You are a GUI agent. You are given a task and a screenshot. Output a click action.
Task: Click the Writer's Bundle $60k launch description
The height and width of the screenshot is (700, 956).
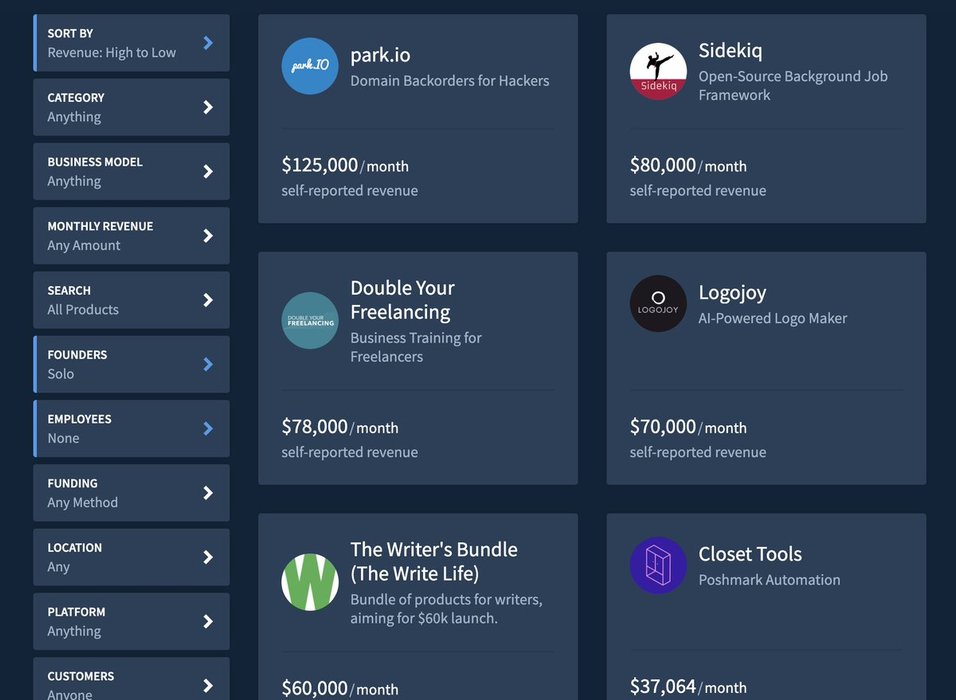point(446,609)
